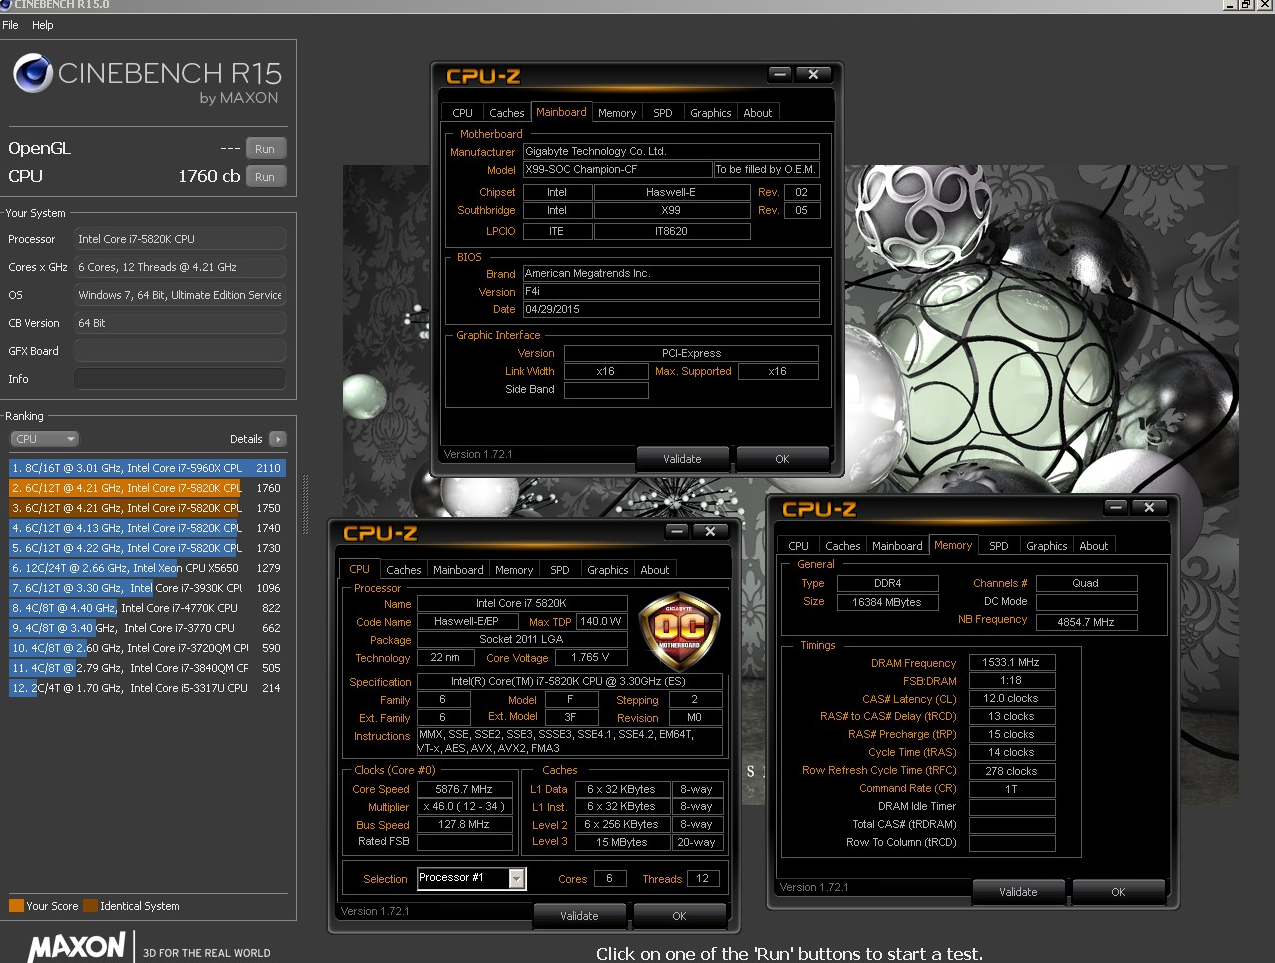Switch to Mainboard tab in Memory CPU-Z window
This screenshot has height=963, width=1275.
(x=897, y=546)
